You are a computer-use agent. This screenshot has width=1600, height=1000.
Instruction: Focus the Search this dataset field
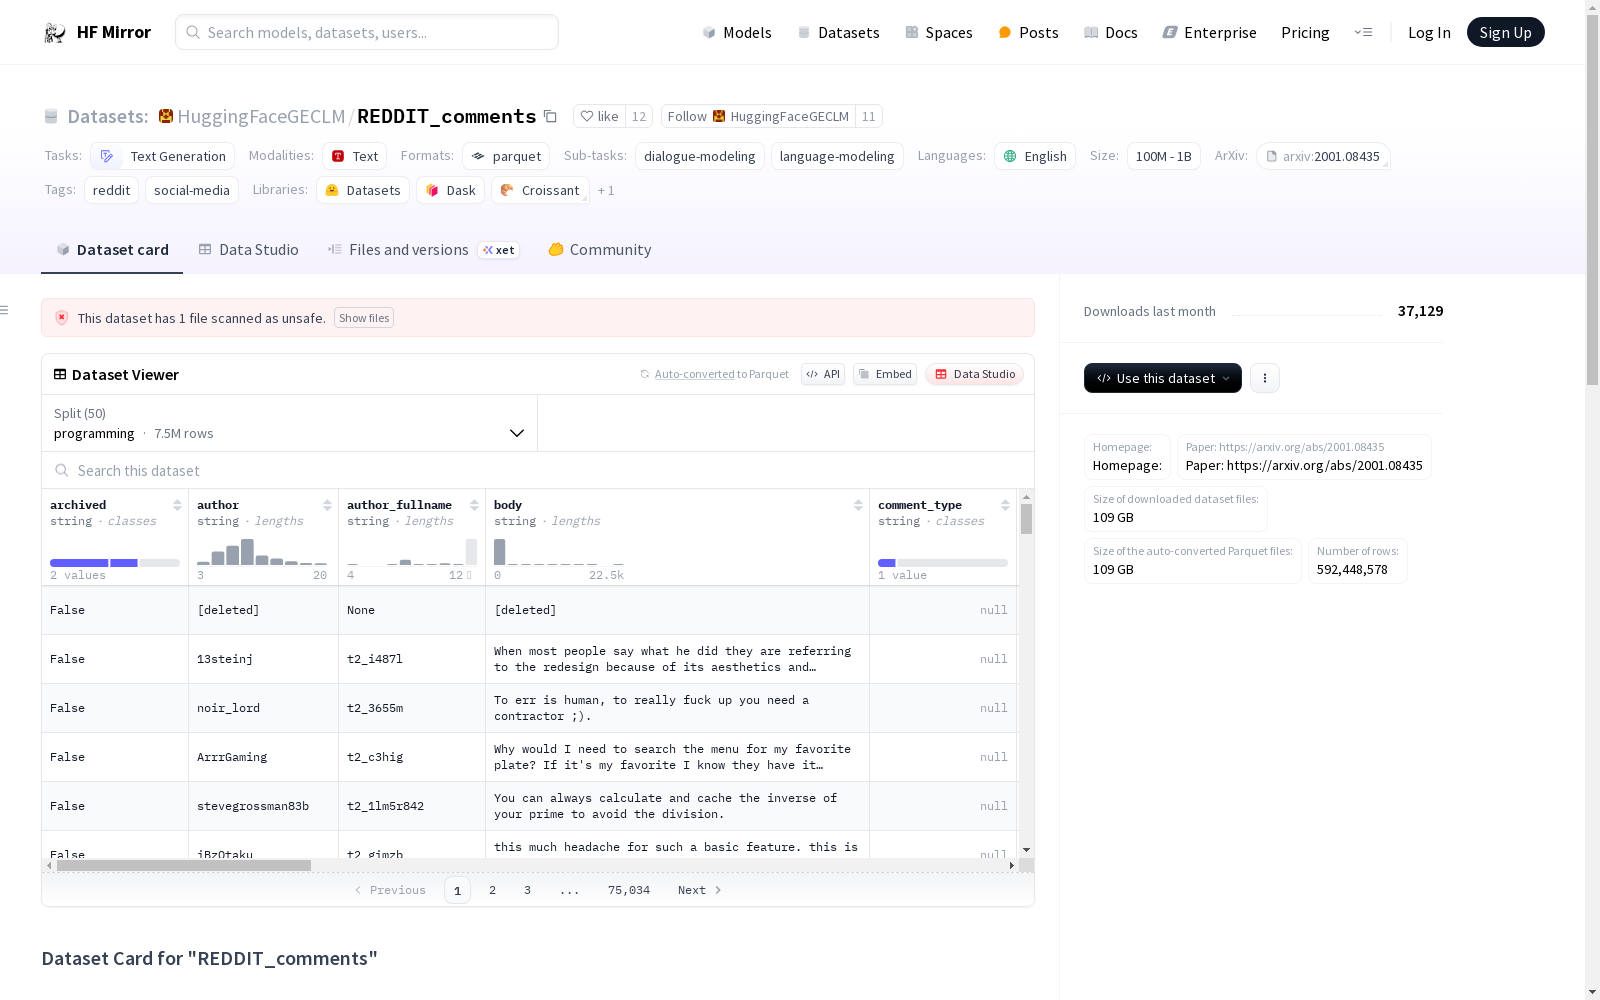pyautogui.click(x=538, y=470)
